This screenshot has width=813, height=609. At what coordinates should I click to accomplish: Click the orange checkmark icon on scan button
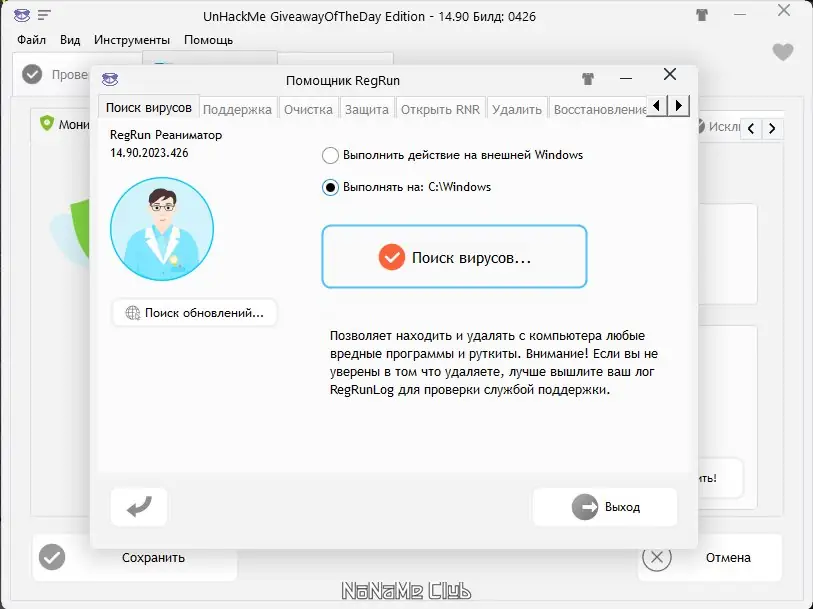point(391,257)
